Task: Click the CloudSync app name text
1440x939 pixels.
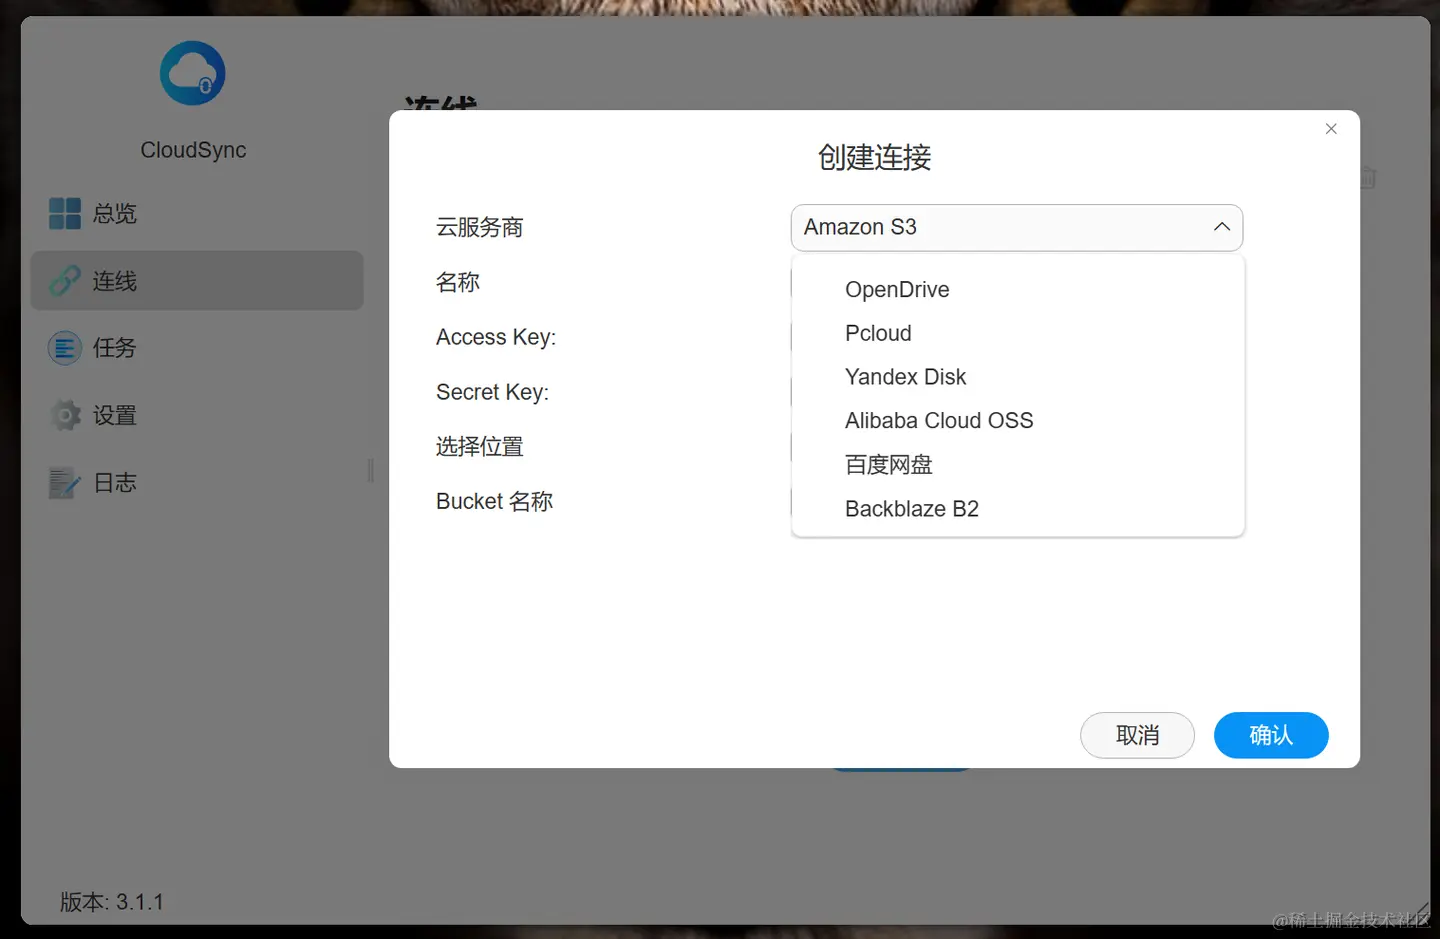Action: (x=193, y=150)
